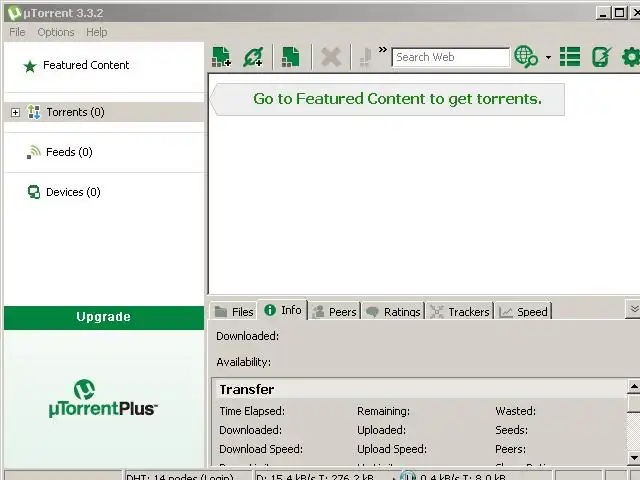This screenshot has width=640, height=480.
Task: Click the 'Wasted:' label
Action: click(516, 411)
